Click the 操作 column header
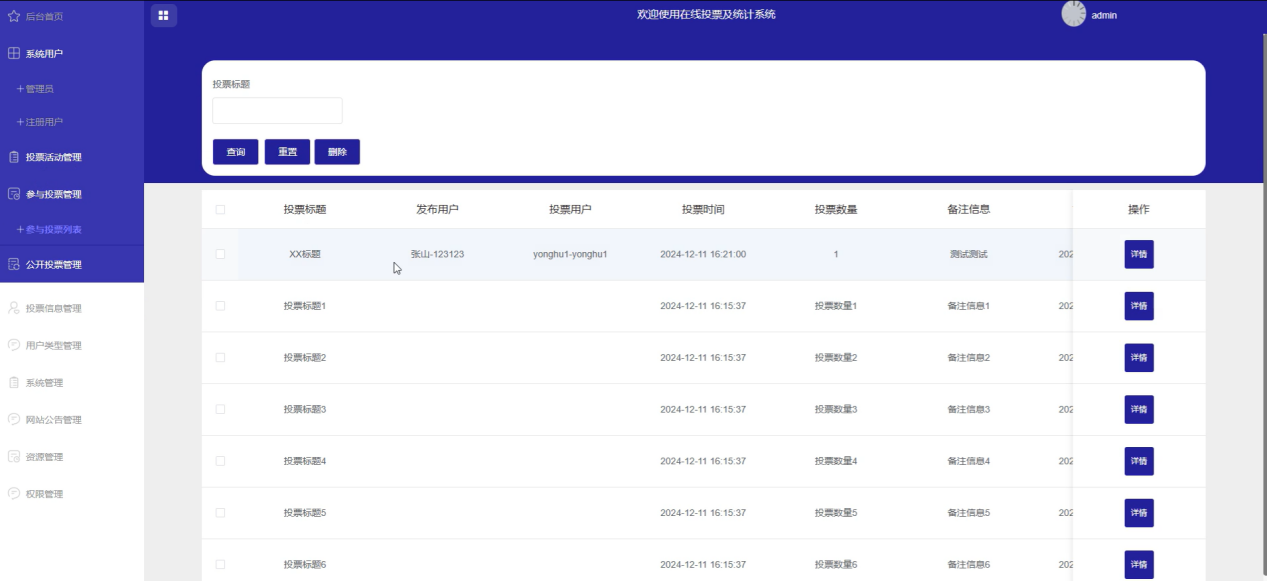Image resolution: width=1267 pixels, height=581 pixels. tap(1139, 210)
